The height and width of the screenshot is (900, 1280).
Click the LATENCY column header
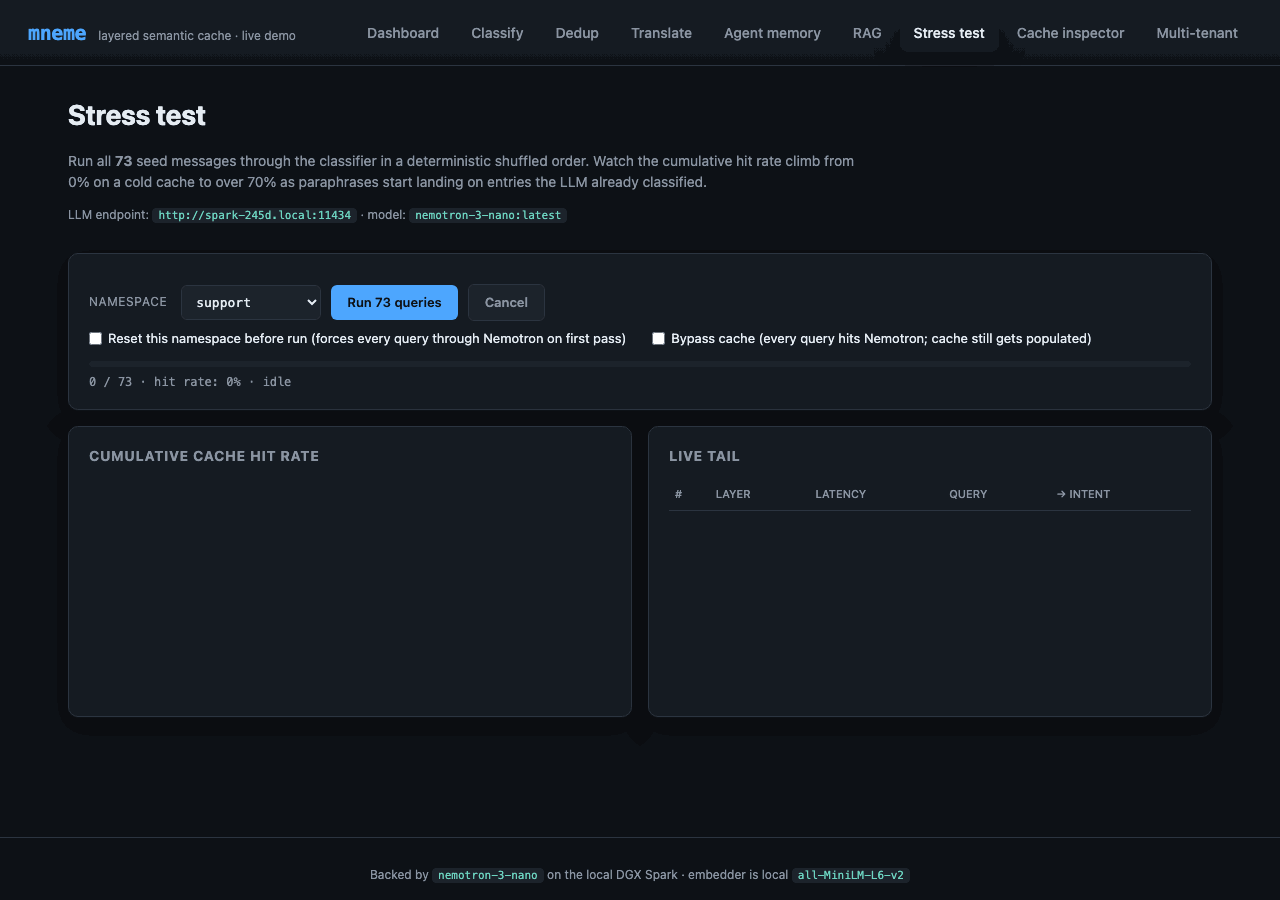pos(841,494)
